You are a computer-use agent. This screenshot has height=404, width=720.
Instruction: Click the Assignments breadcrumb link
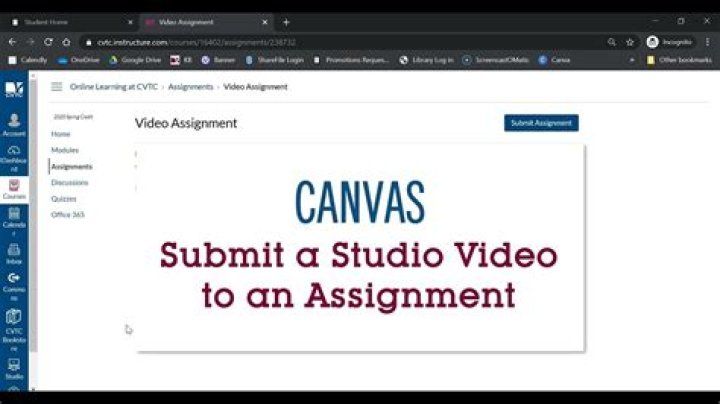point(190,87)
